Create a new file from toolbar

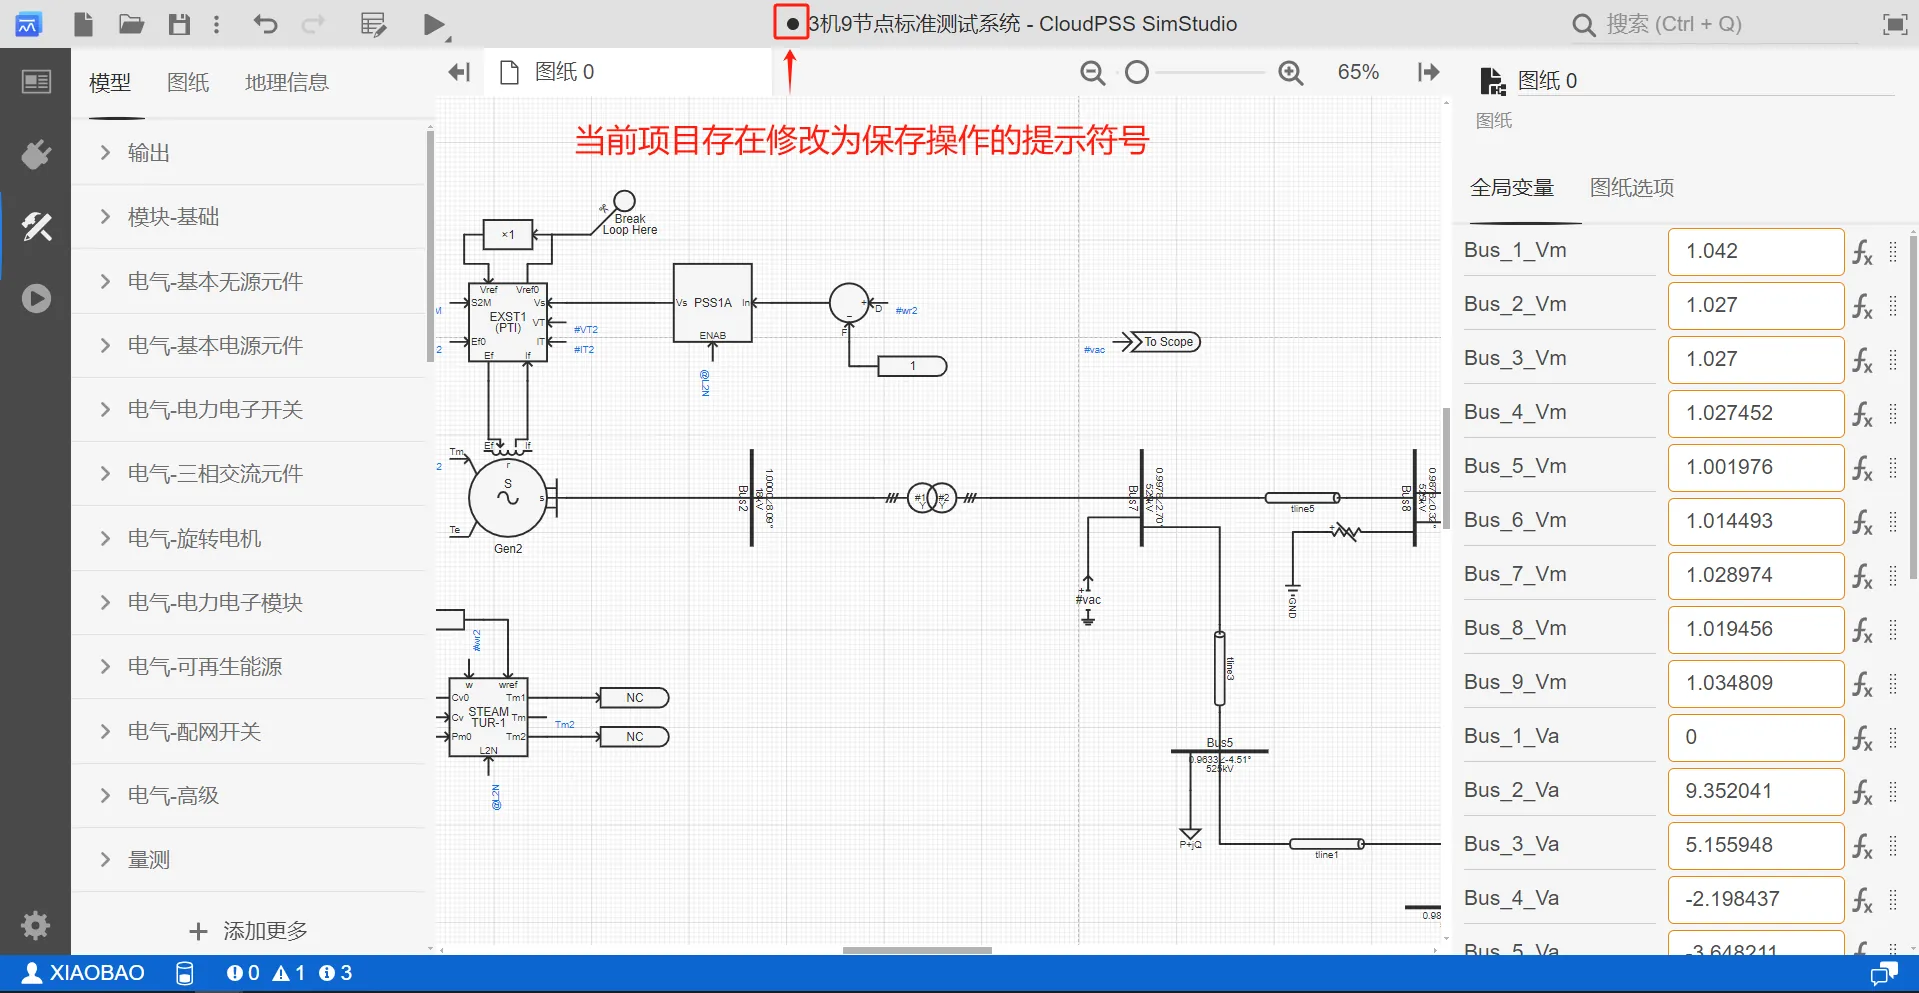click(x=84, y=24)
